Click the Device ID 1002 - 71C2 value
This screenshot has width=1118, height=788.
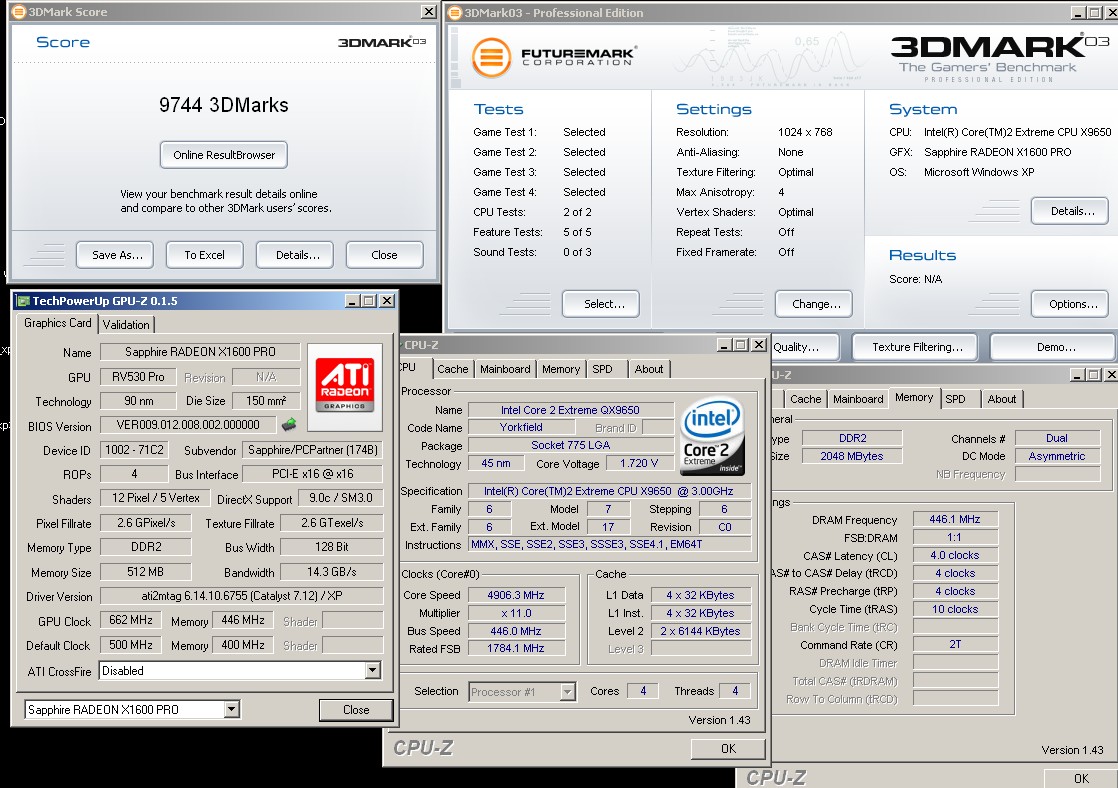135,450
